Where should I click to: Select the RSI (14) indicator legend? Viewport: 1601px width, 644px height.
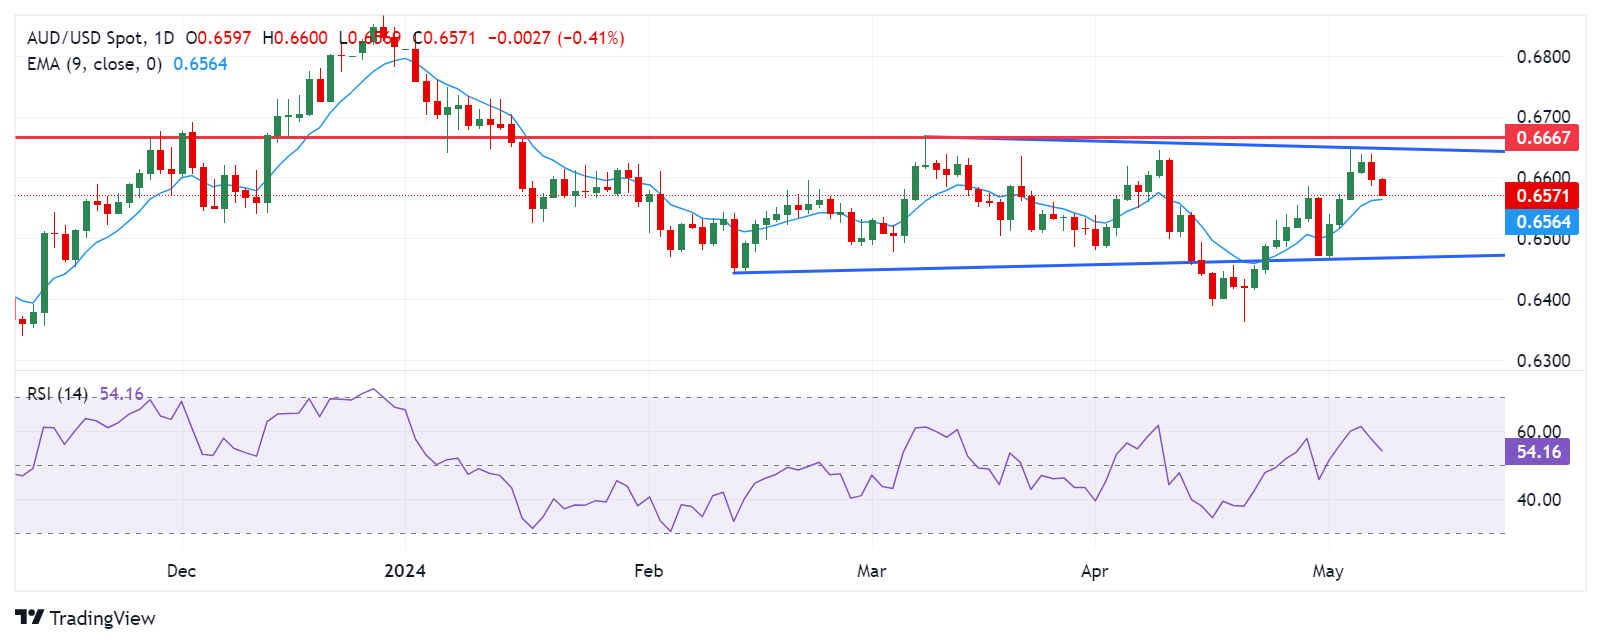(x=57, y=394)
